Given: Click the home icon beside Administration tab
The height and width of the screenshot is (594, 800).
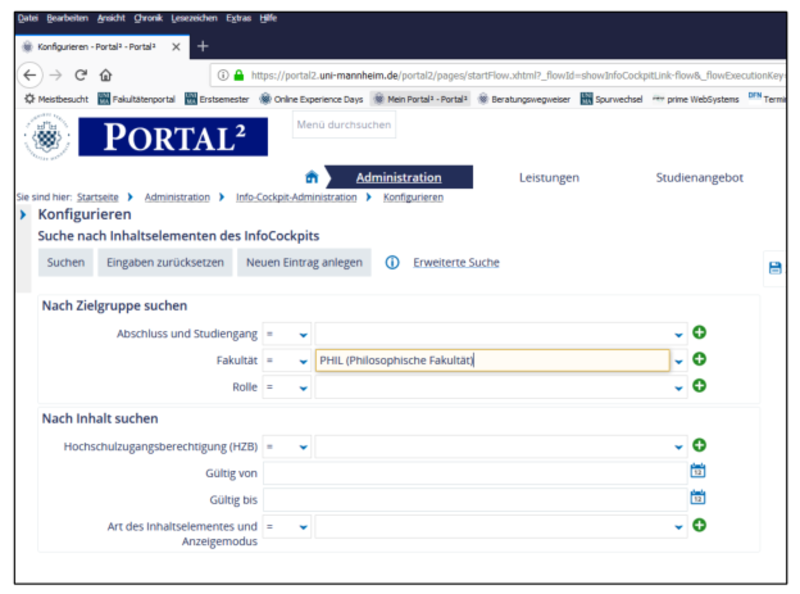Looking at the screenshot, I should point(311,177).
